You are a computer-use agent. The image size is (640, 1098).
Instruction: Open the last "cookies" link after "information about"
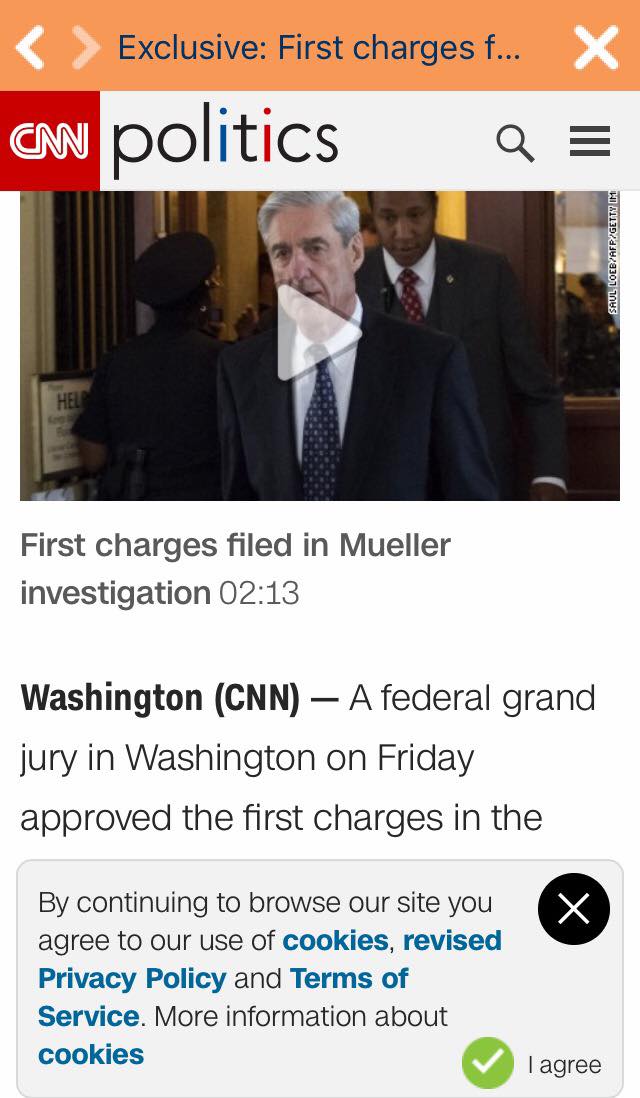[91, 1054]
